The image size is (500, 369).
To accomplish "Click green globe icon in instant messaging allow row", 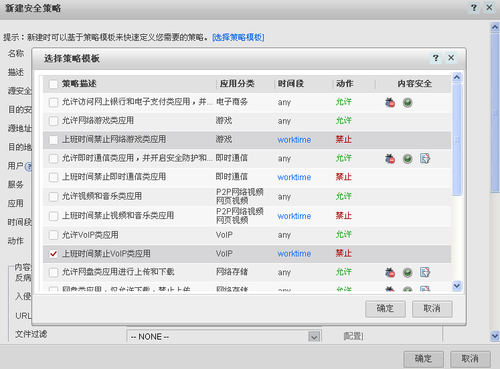I will pos(407,158).
